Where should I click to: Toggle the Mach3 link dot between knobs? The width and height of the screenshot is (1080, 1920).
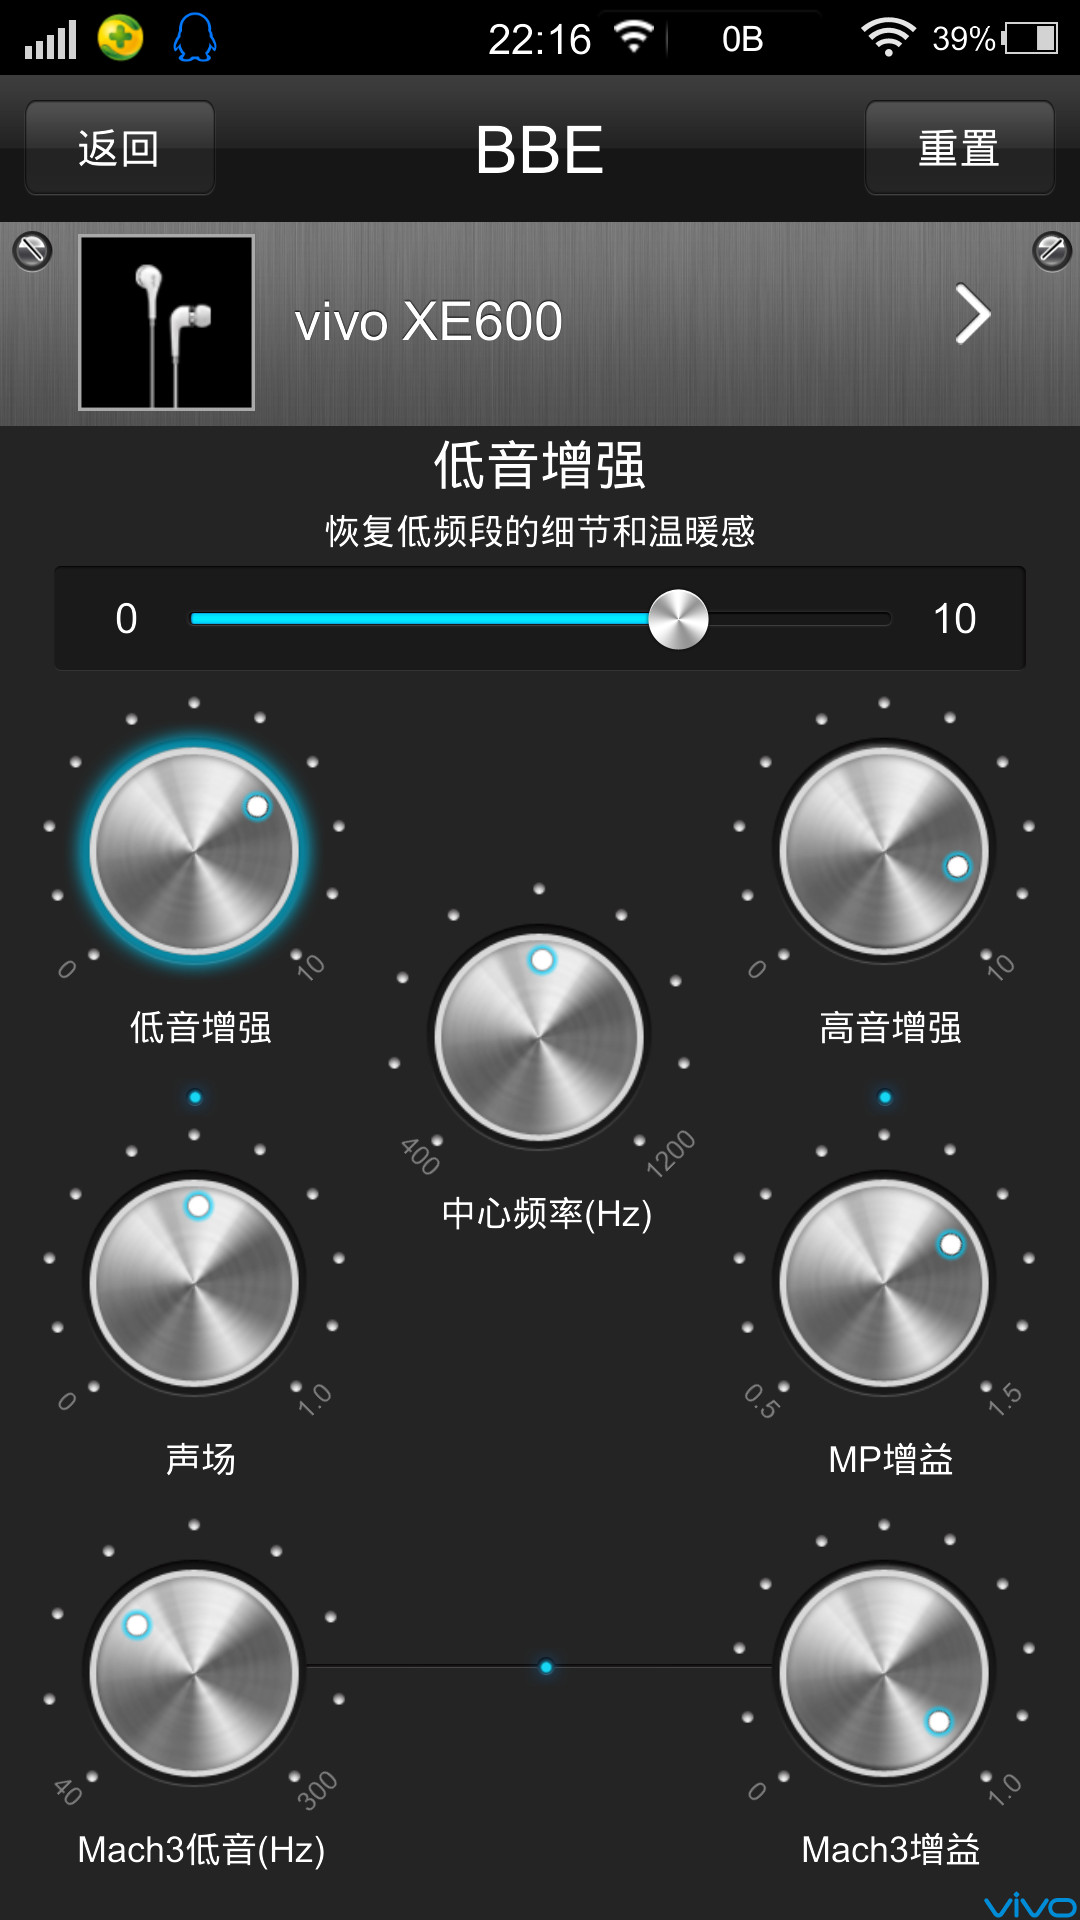coord(546,1667)
